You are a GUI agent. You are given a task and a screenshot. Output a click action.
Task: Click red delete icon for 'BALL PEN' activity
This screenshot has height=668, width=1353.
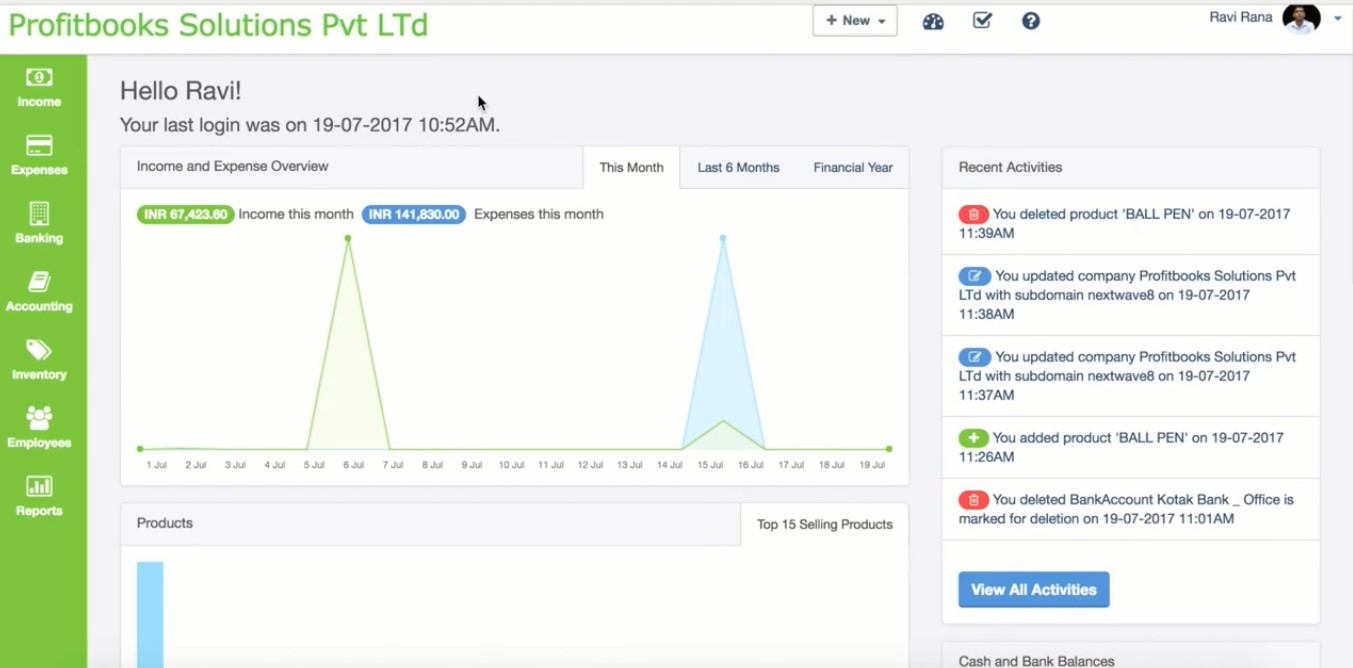coord(973,214)
